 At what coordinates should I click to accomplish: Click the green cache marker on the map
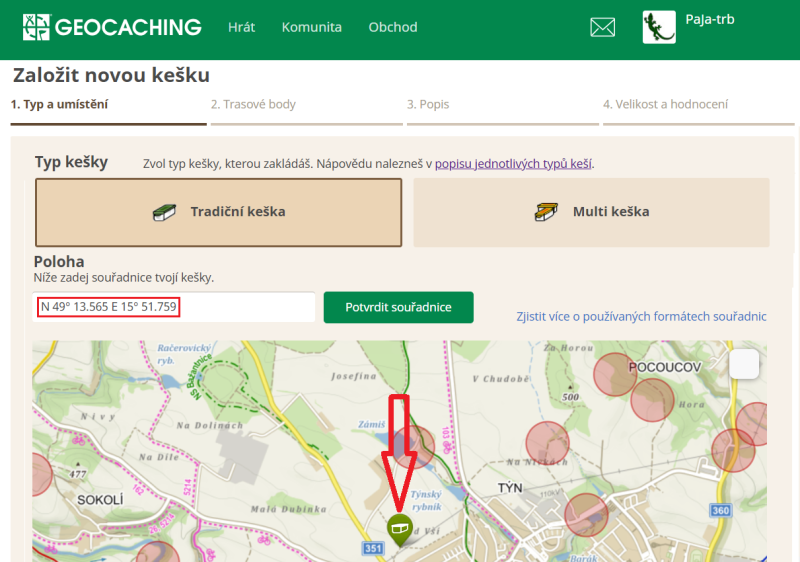coord(399,530)
